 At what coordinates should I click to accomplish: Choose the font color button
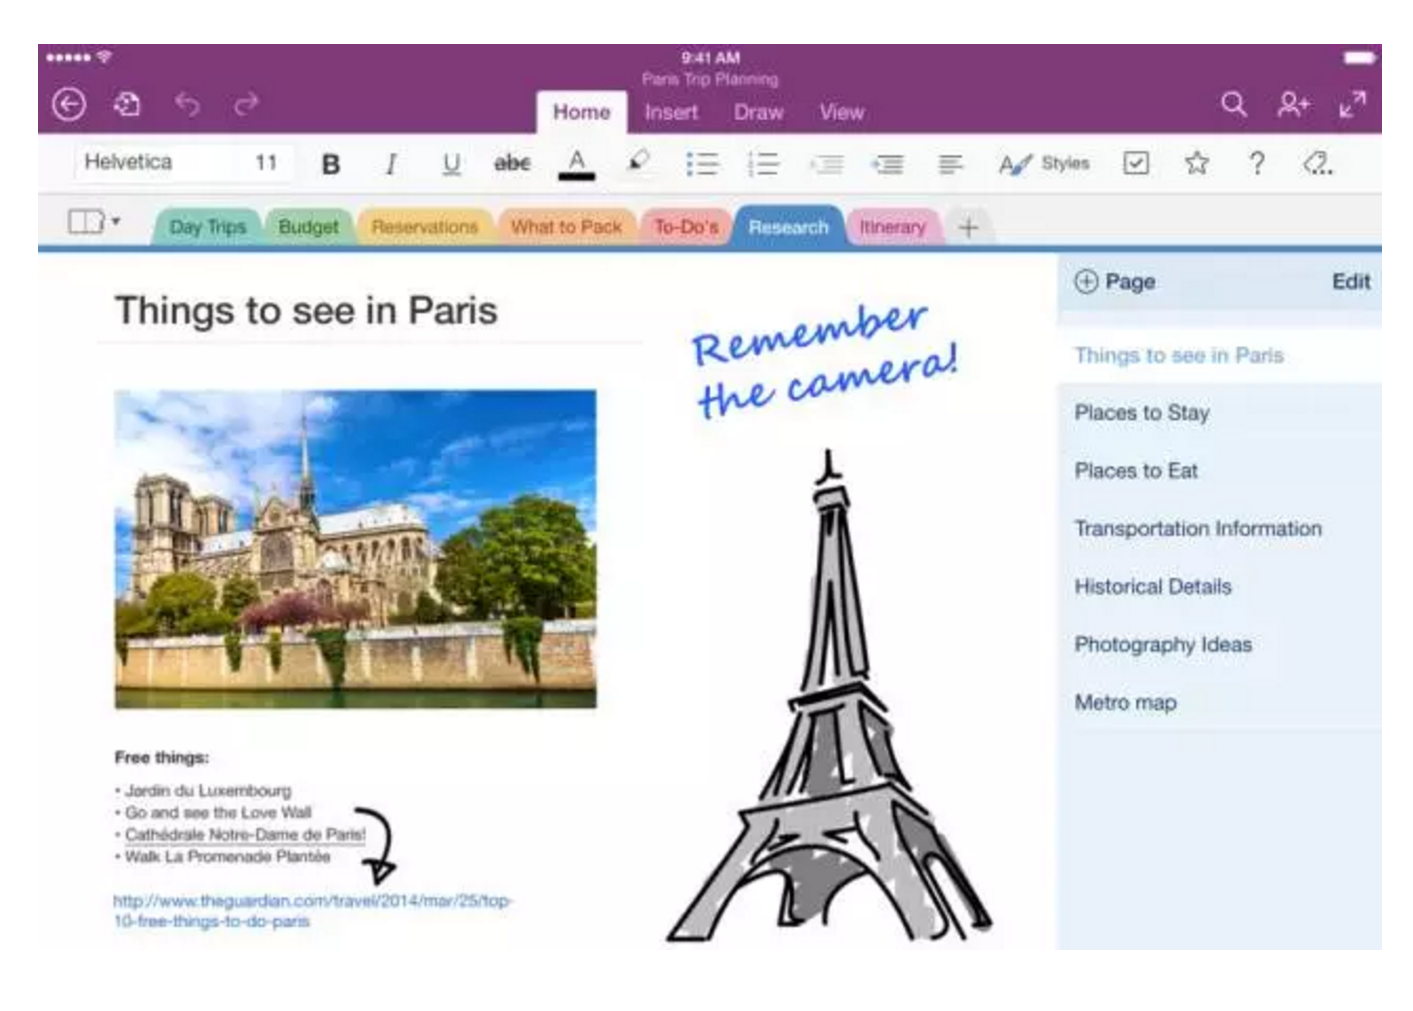pos(576,164)
